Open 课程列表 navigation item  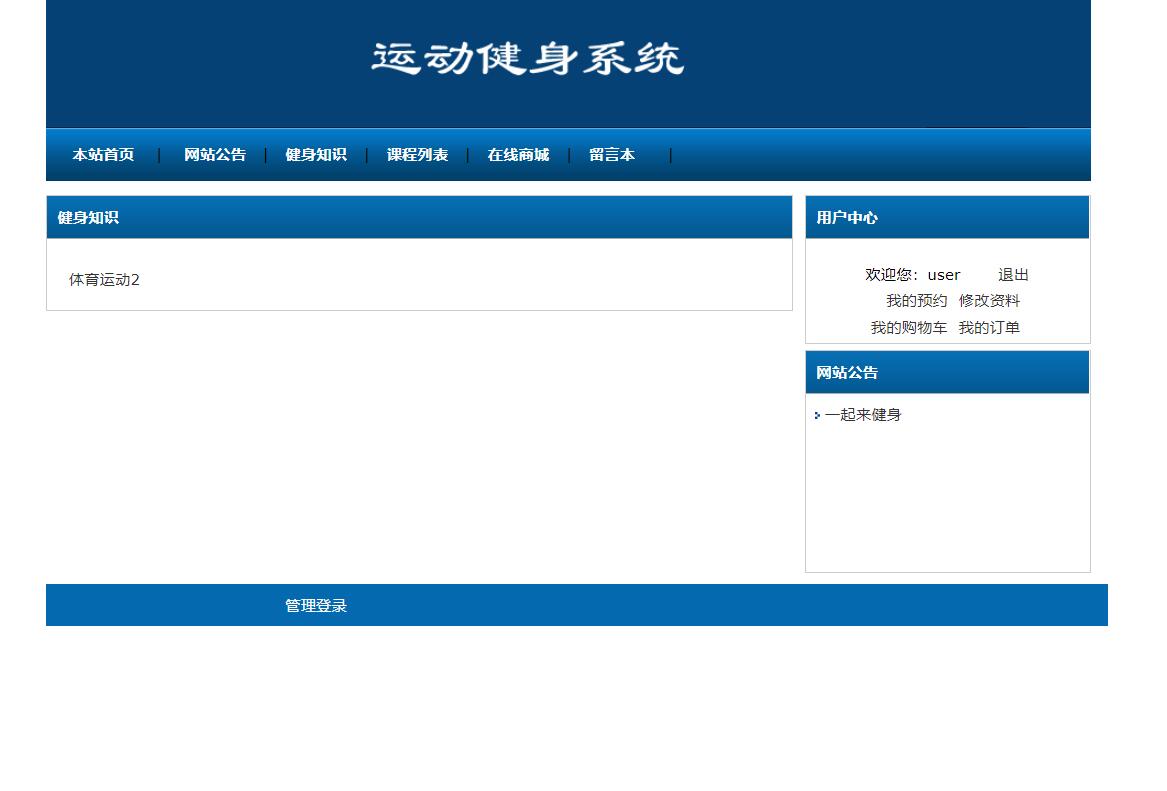click(417, 155)
